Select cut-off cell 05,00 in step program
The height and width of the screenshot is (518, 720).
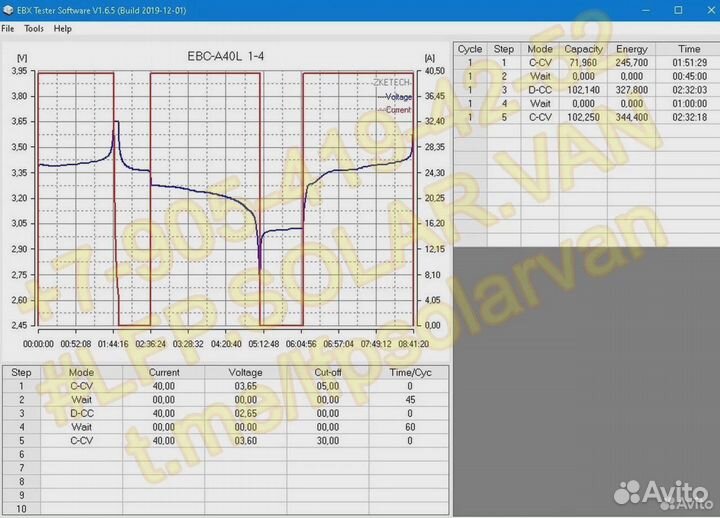point(327,386)
